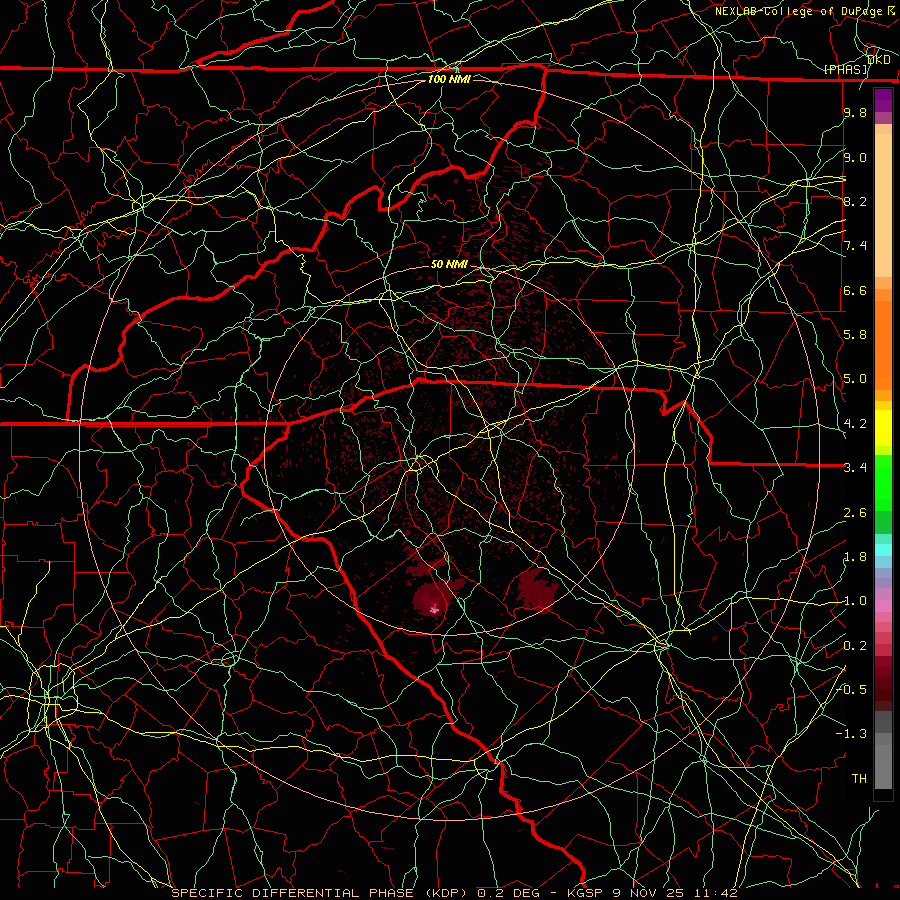Click the 2.6 color scale value
The width and height of the screenshot is (900, 900).
pyautogui.click(x=855, y=513)
